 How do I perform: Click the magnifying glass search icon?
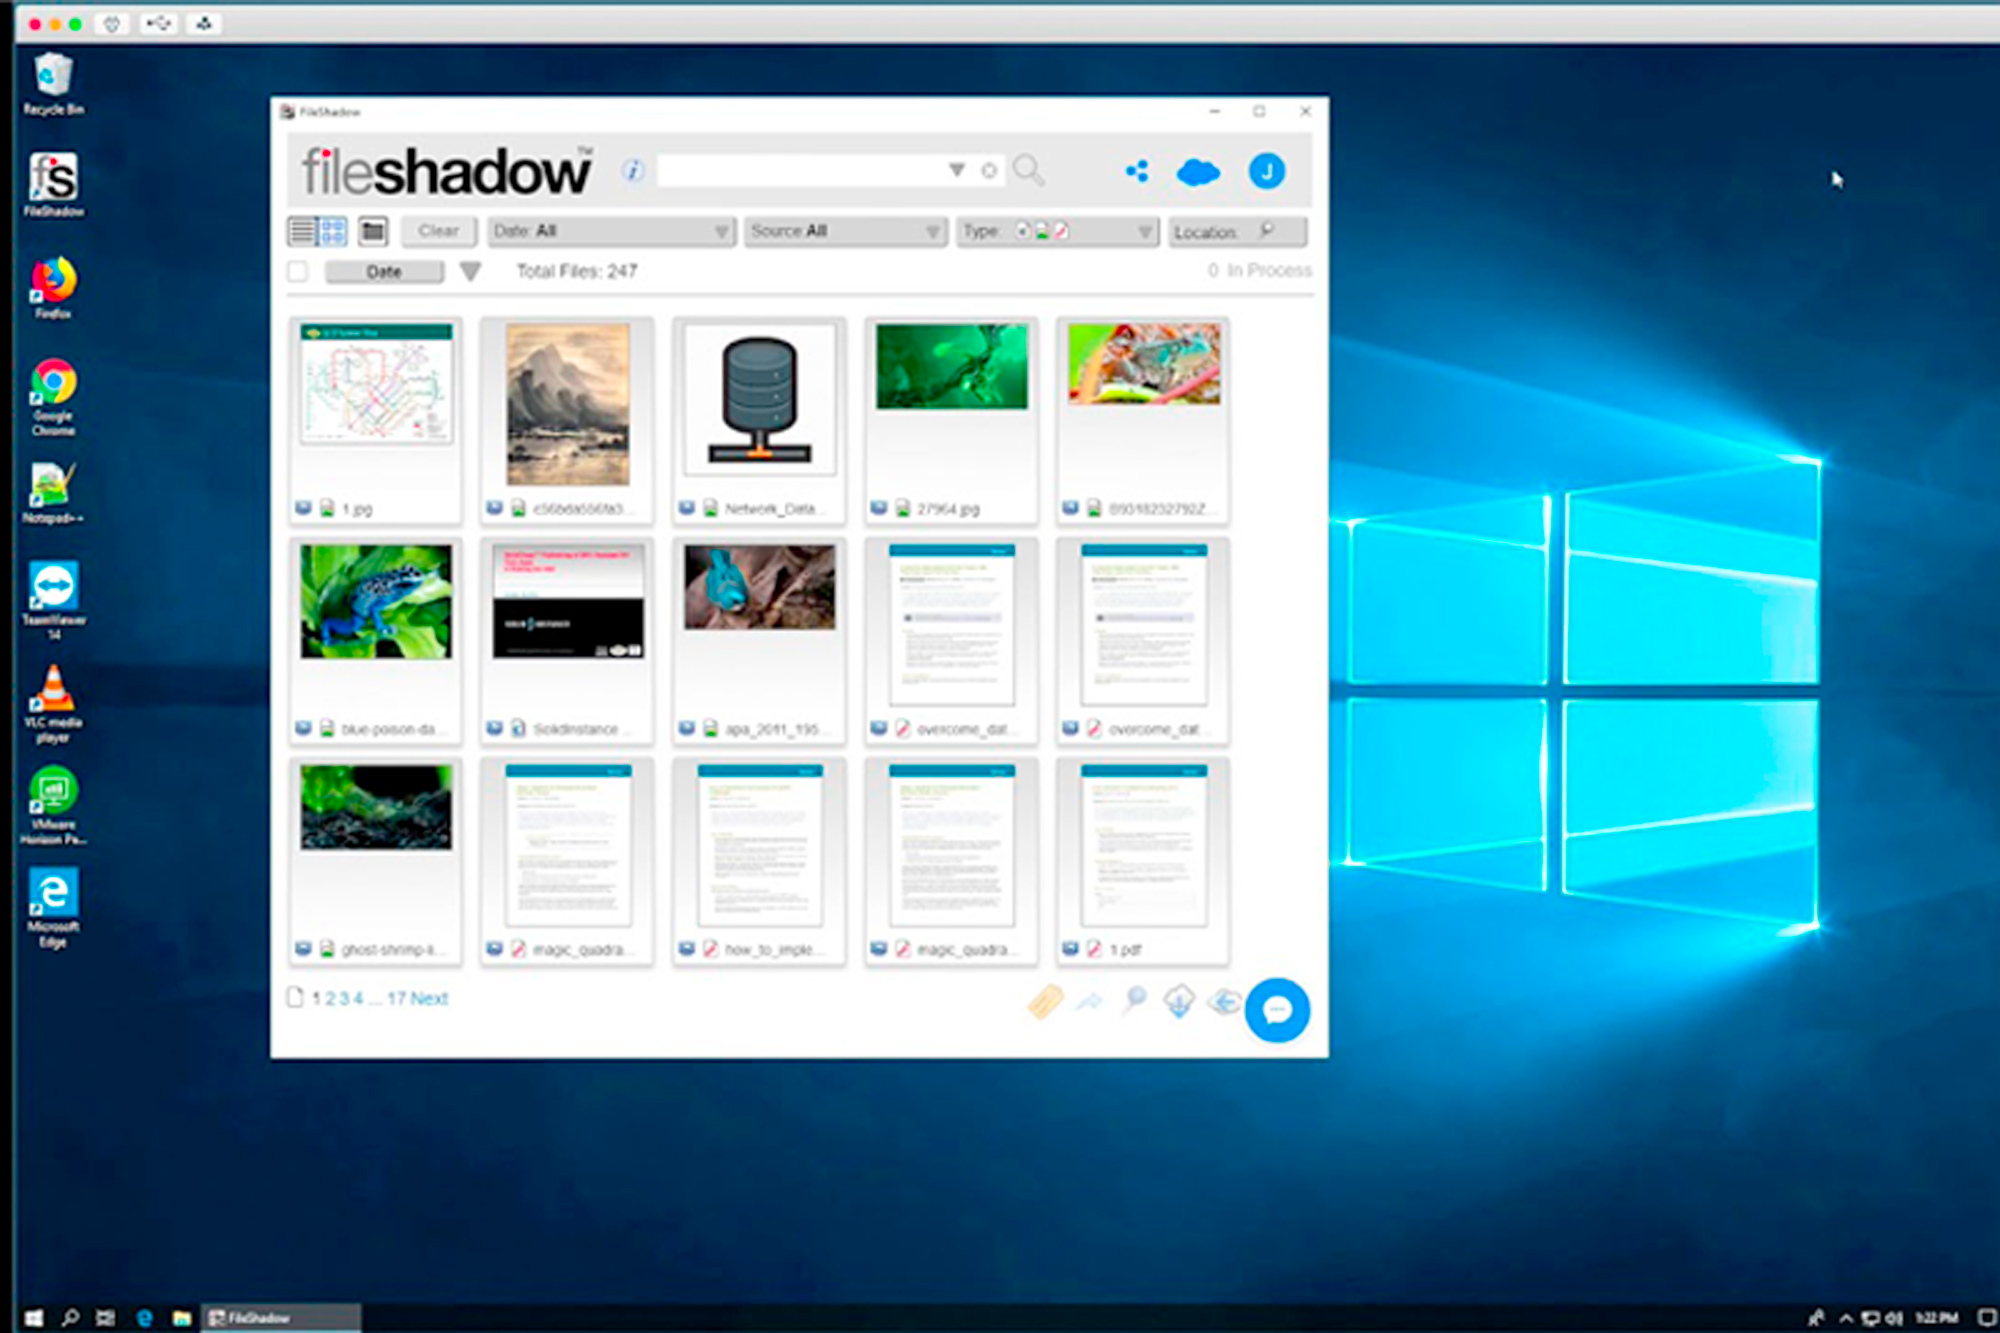(x=1029, y=170)
